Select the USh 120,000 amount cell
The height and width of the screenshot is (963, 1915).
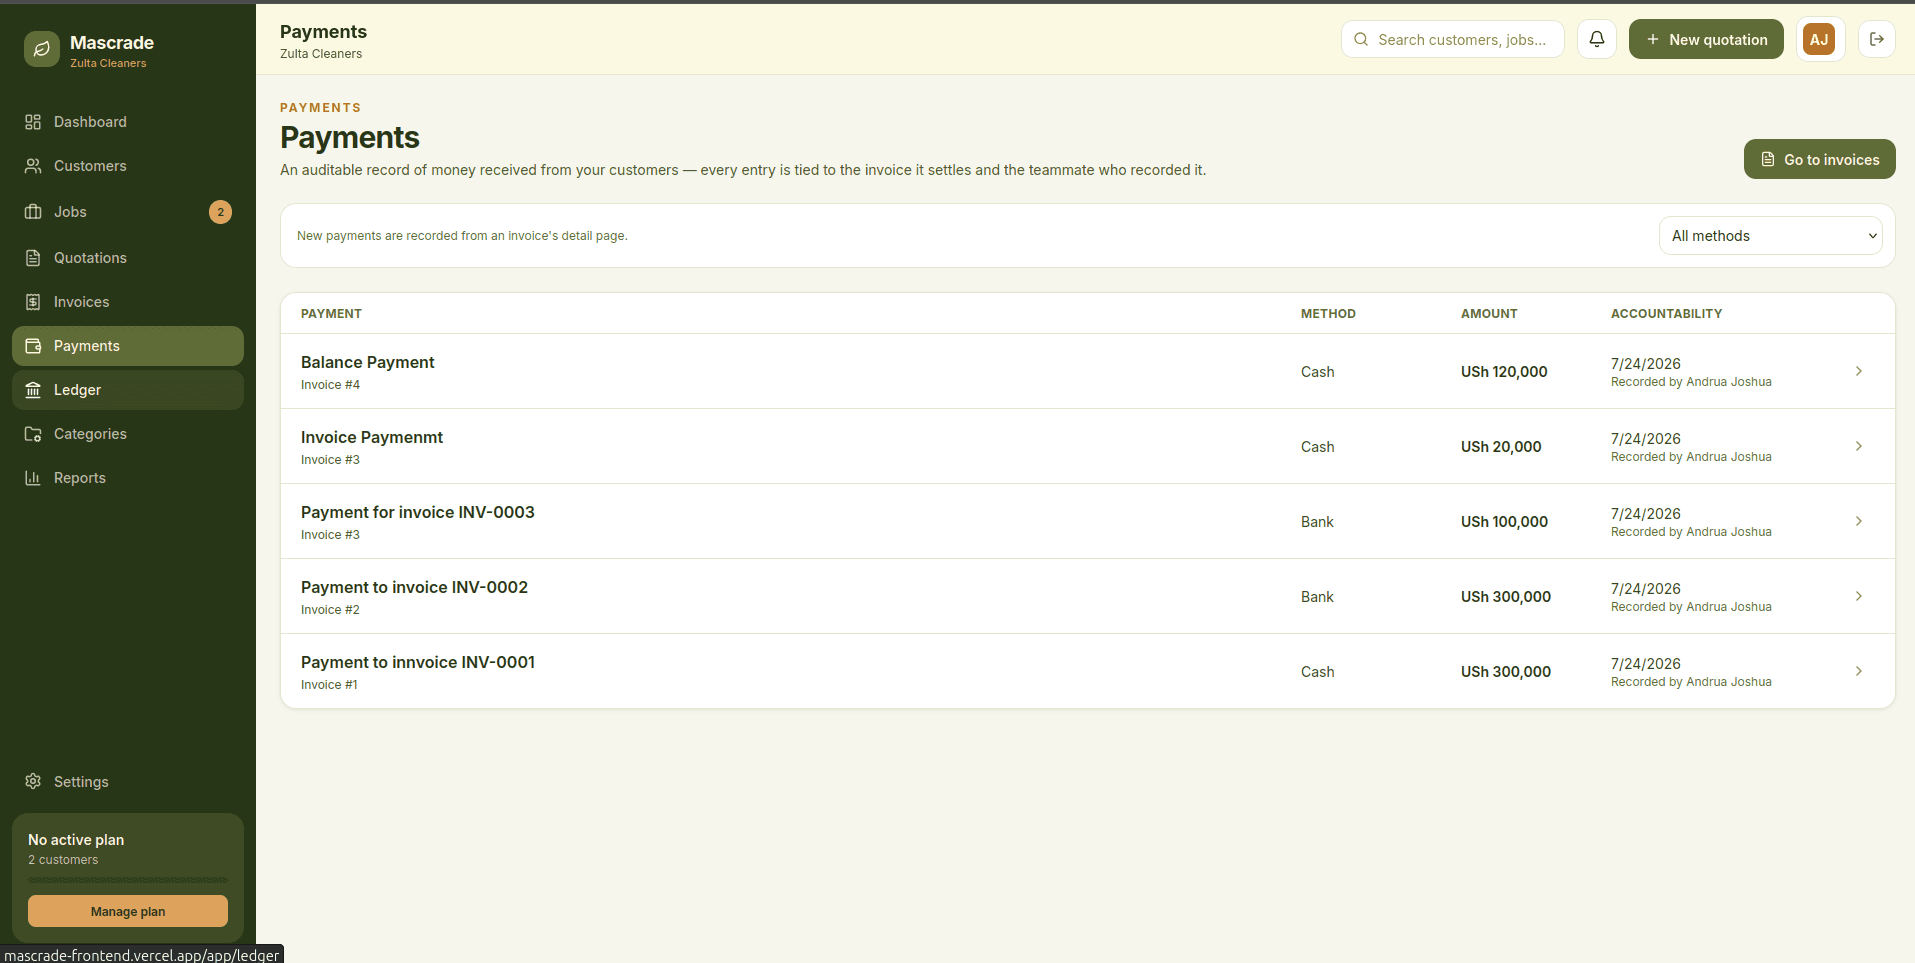pyautogui.click(x=1504, y=372)
